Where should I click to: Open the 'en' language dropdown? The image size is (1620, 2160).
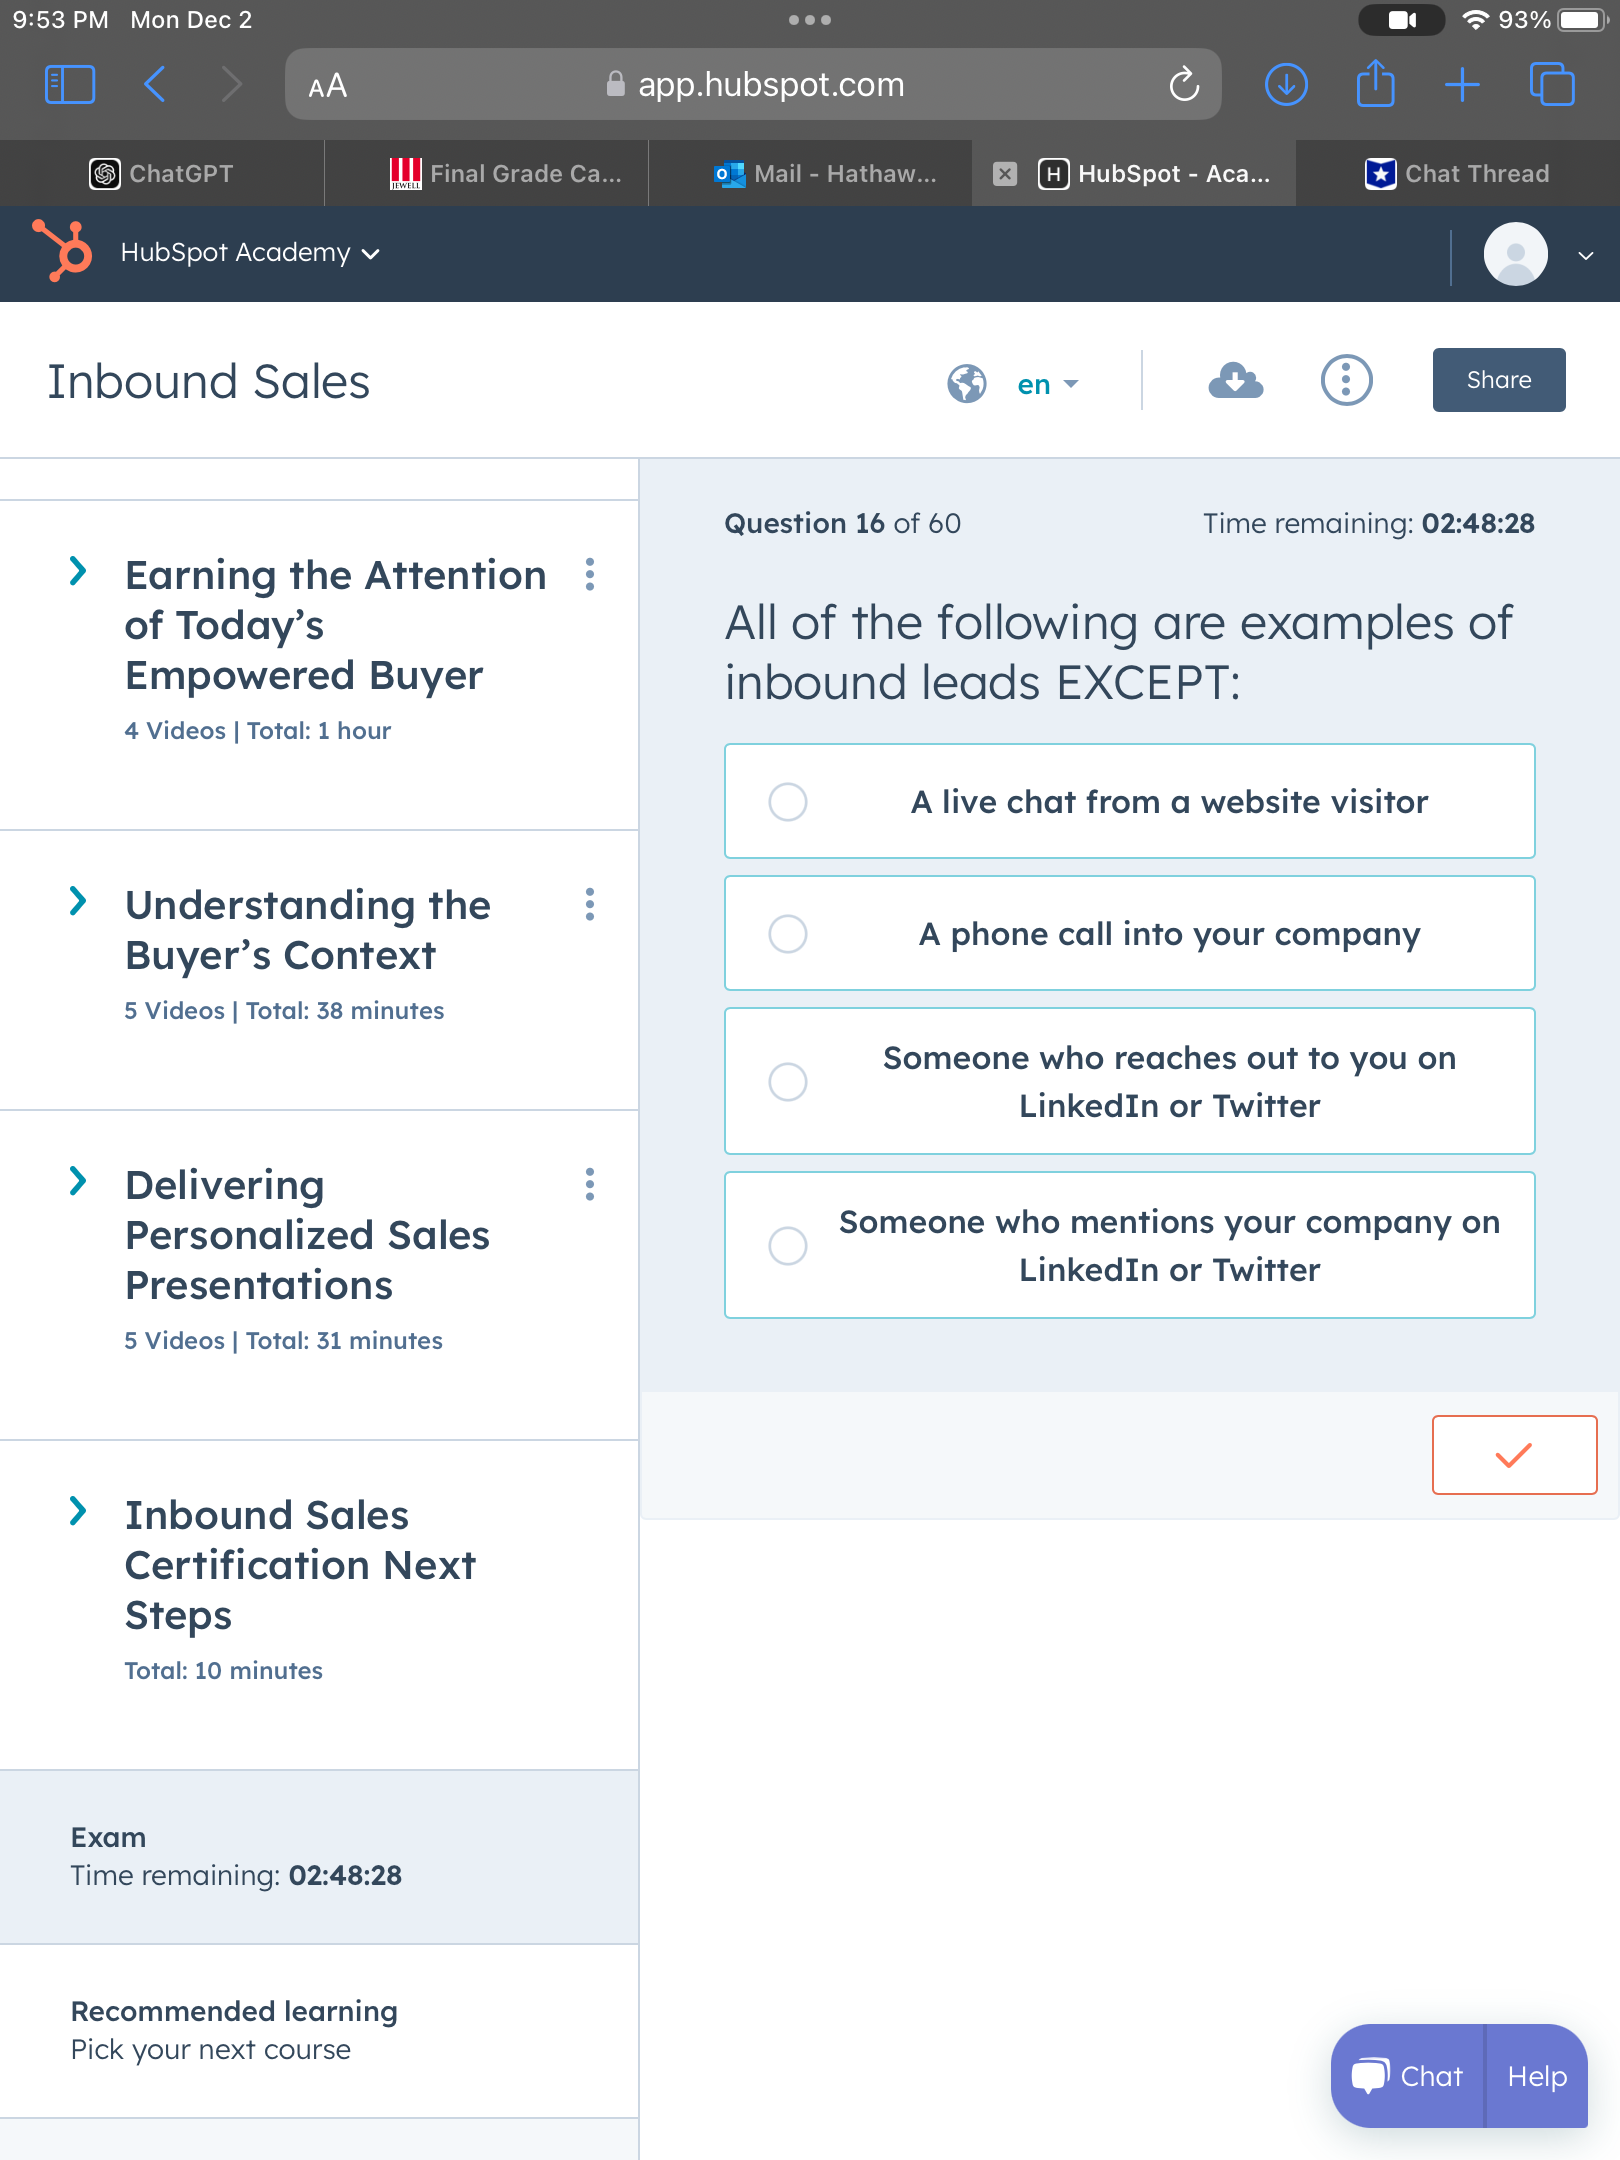1046,384
